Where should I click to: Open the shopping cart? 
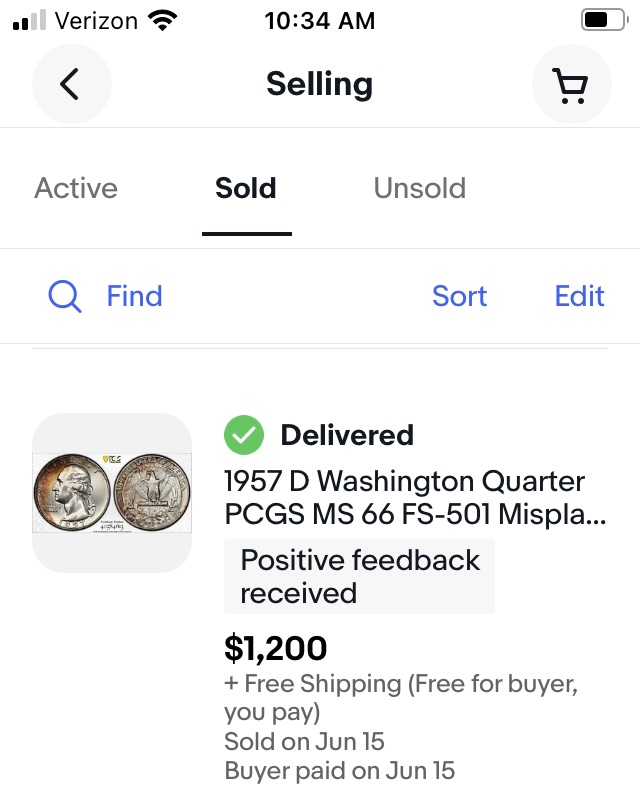(571, 85)
